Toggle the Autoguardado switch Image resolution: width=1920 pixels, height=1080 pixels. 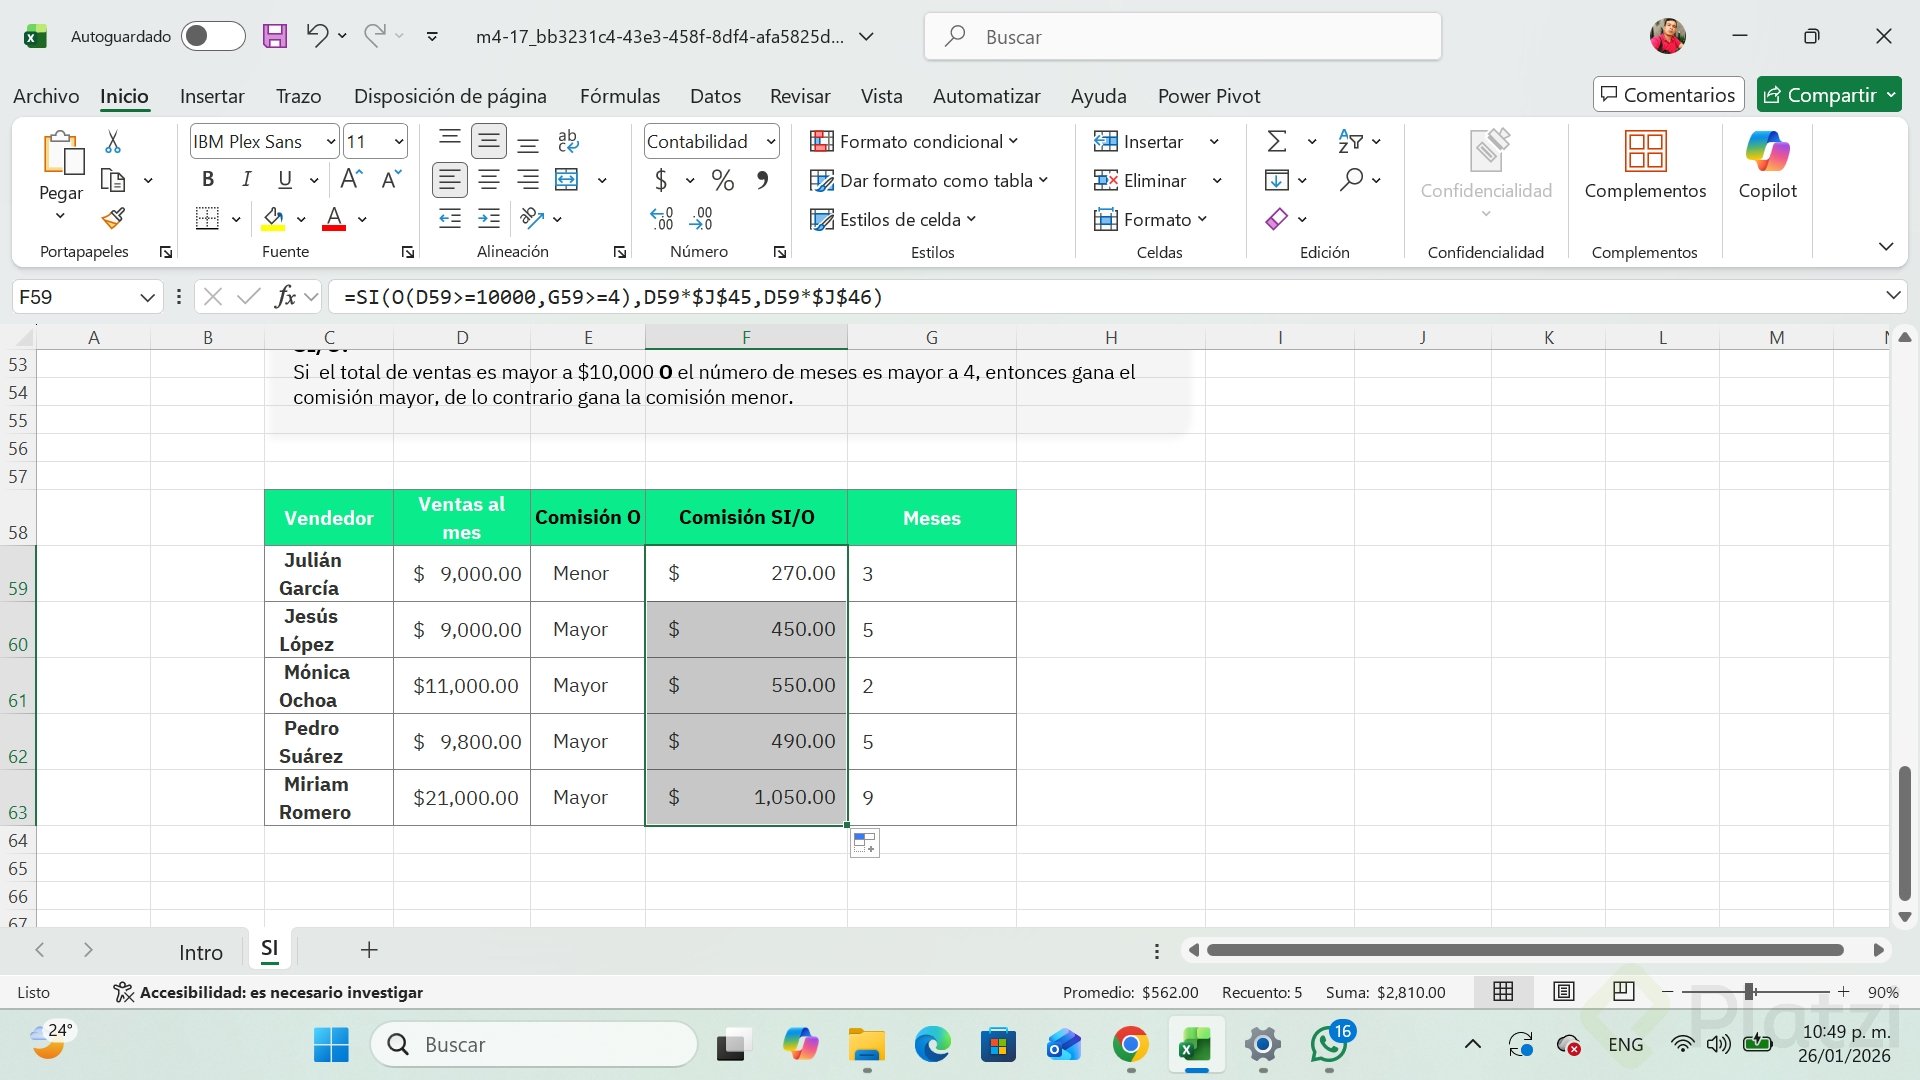212,36
